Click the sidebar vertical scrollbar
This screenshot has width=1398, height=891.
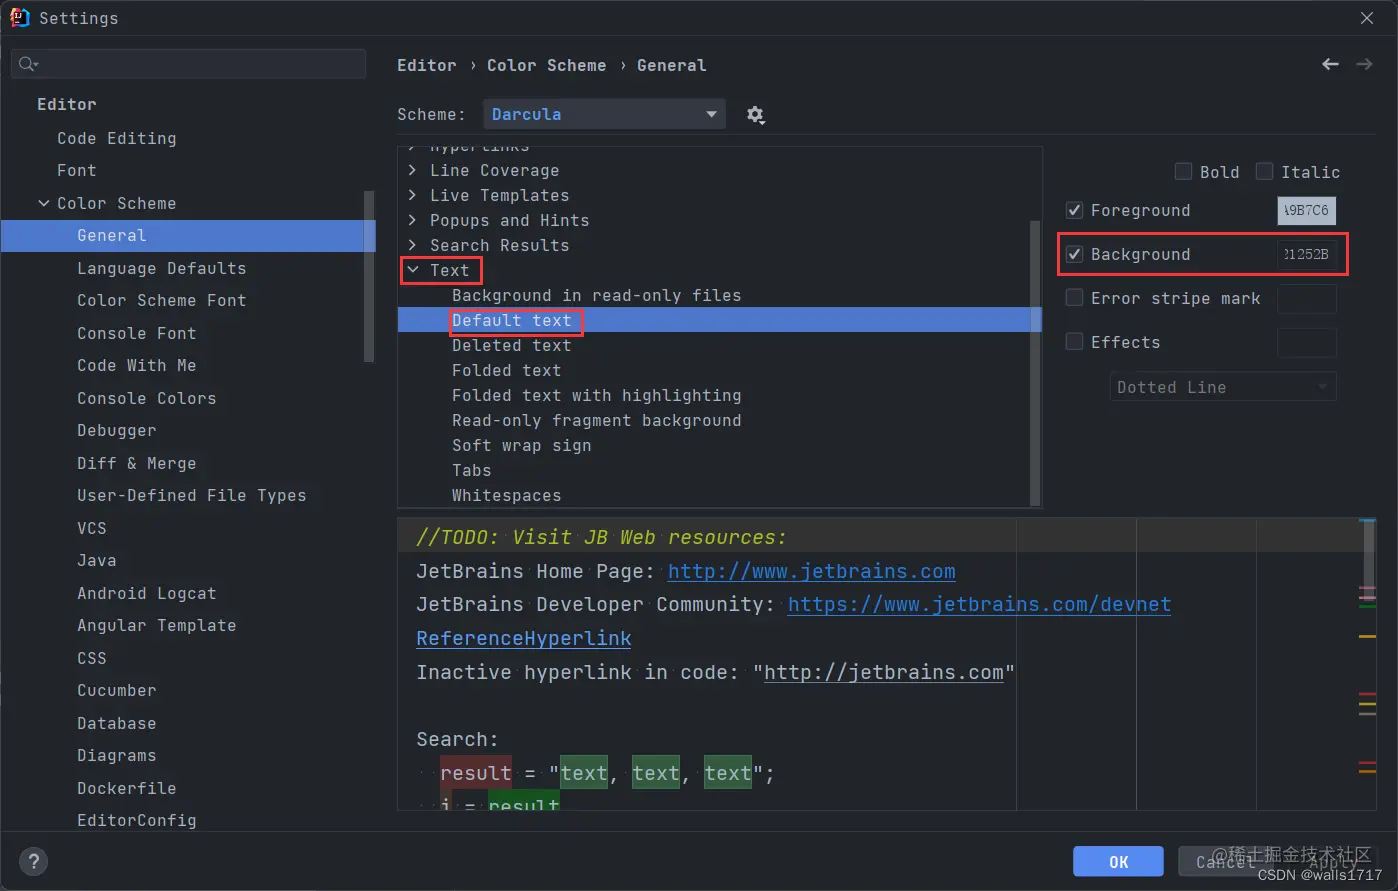pos(369,276)
